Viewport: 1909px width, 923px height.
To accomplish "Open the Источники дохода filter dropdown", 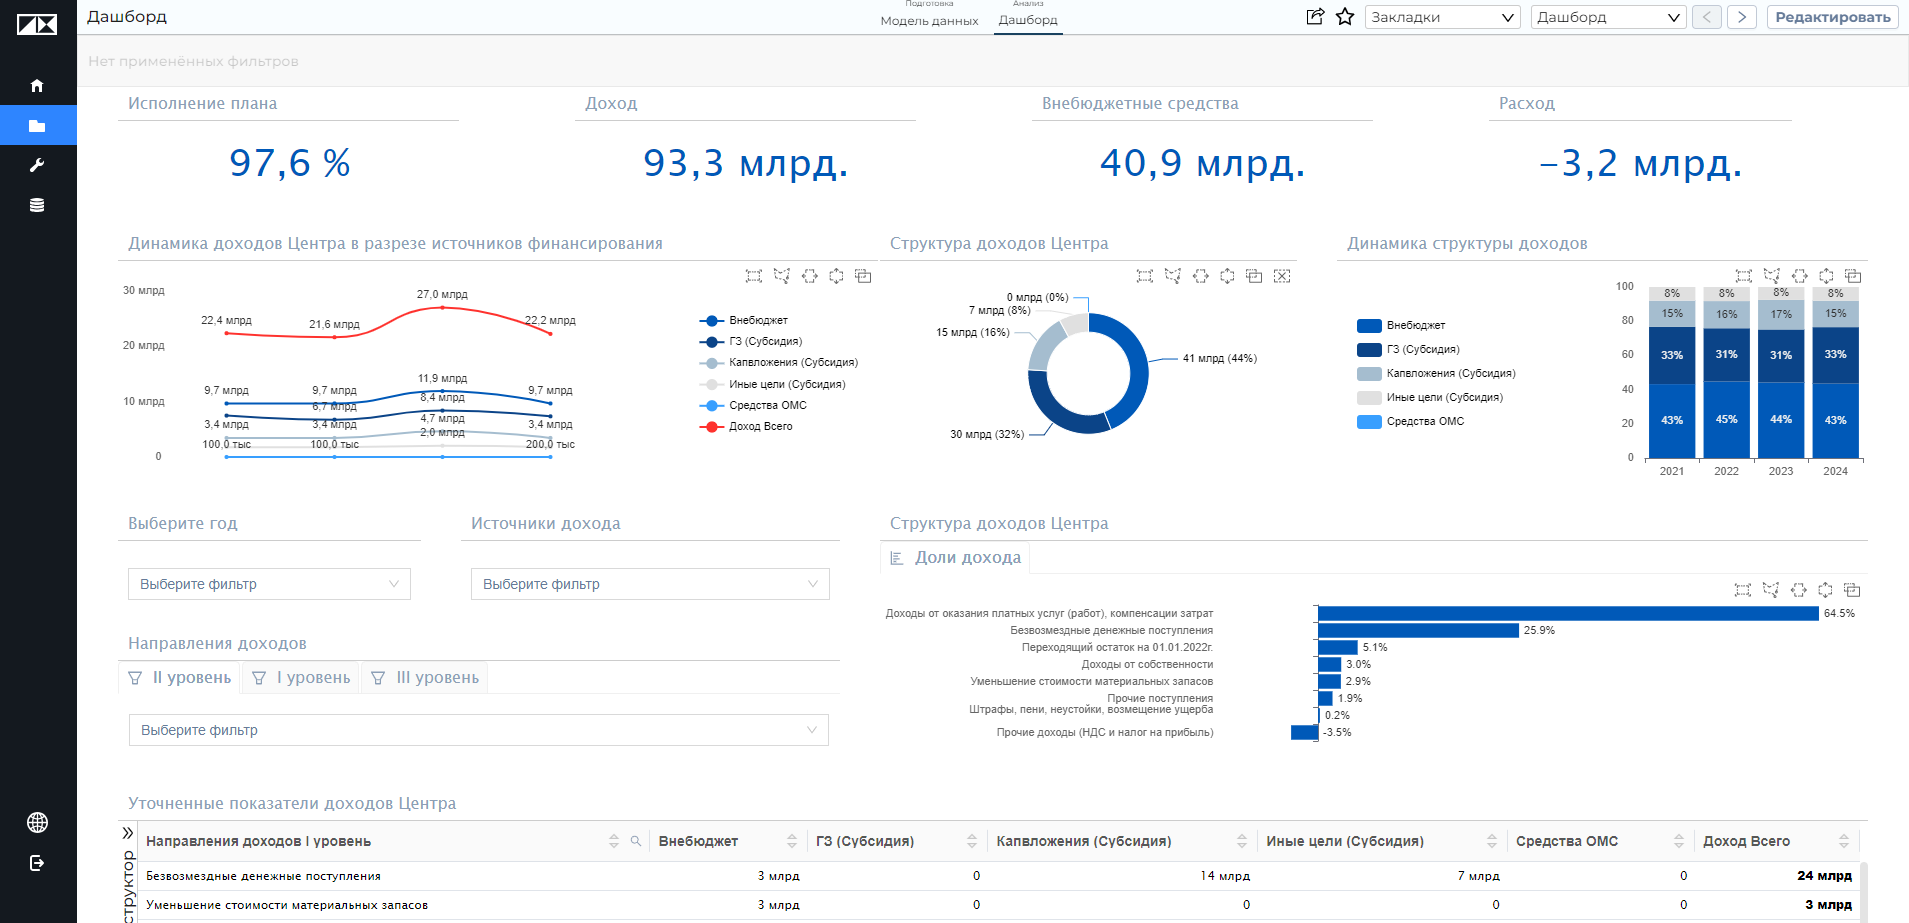I will (x=650, y=584).
